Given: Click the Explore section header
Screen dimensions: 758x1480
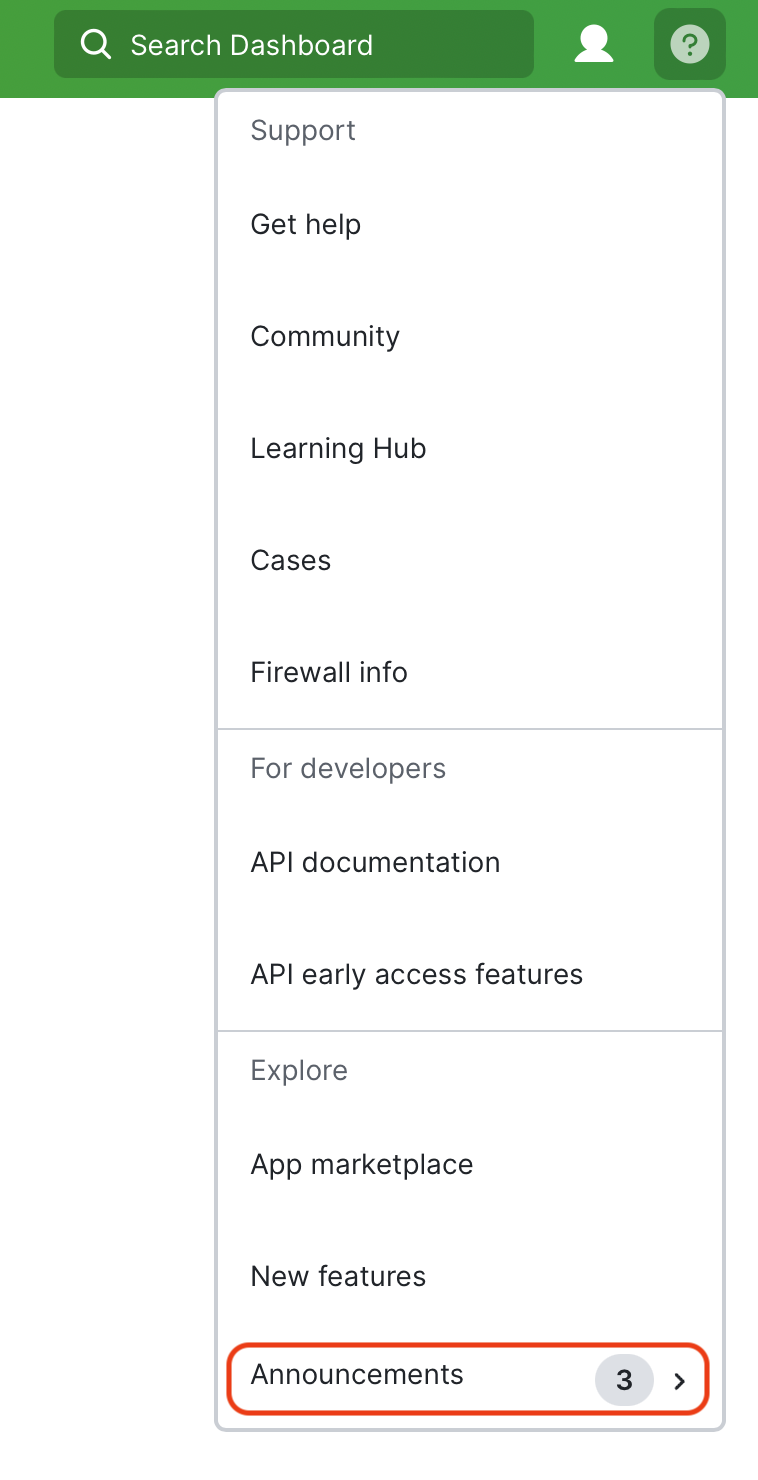Looking at the screenshot, I should pos(298,1070).
